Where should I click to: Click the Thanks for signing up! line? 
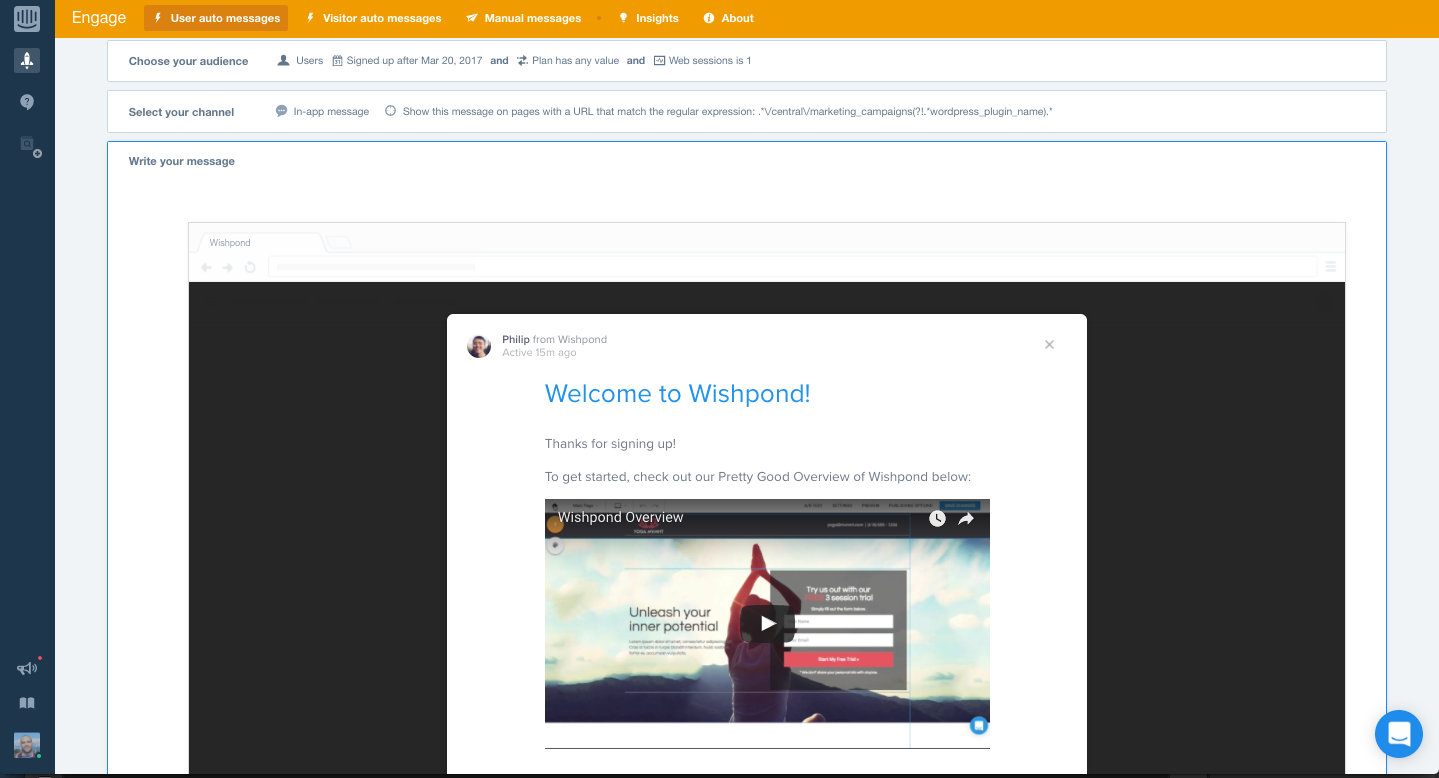coord(610,444)
